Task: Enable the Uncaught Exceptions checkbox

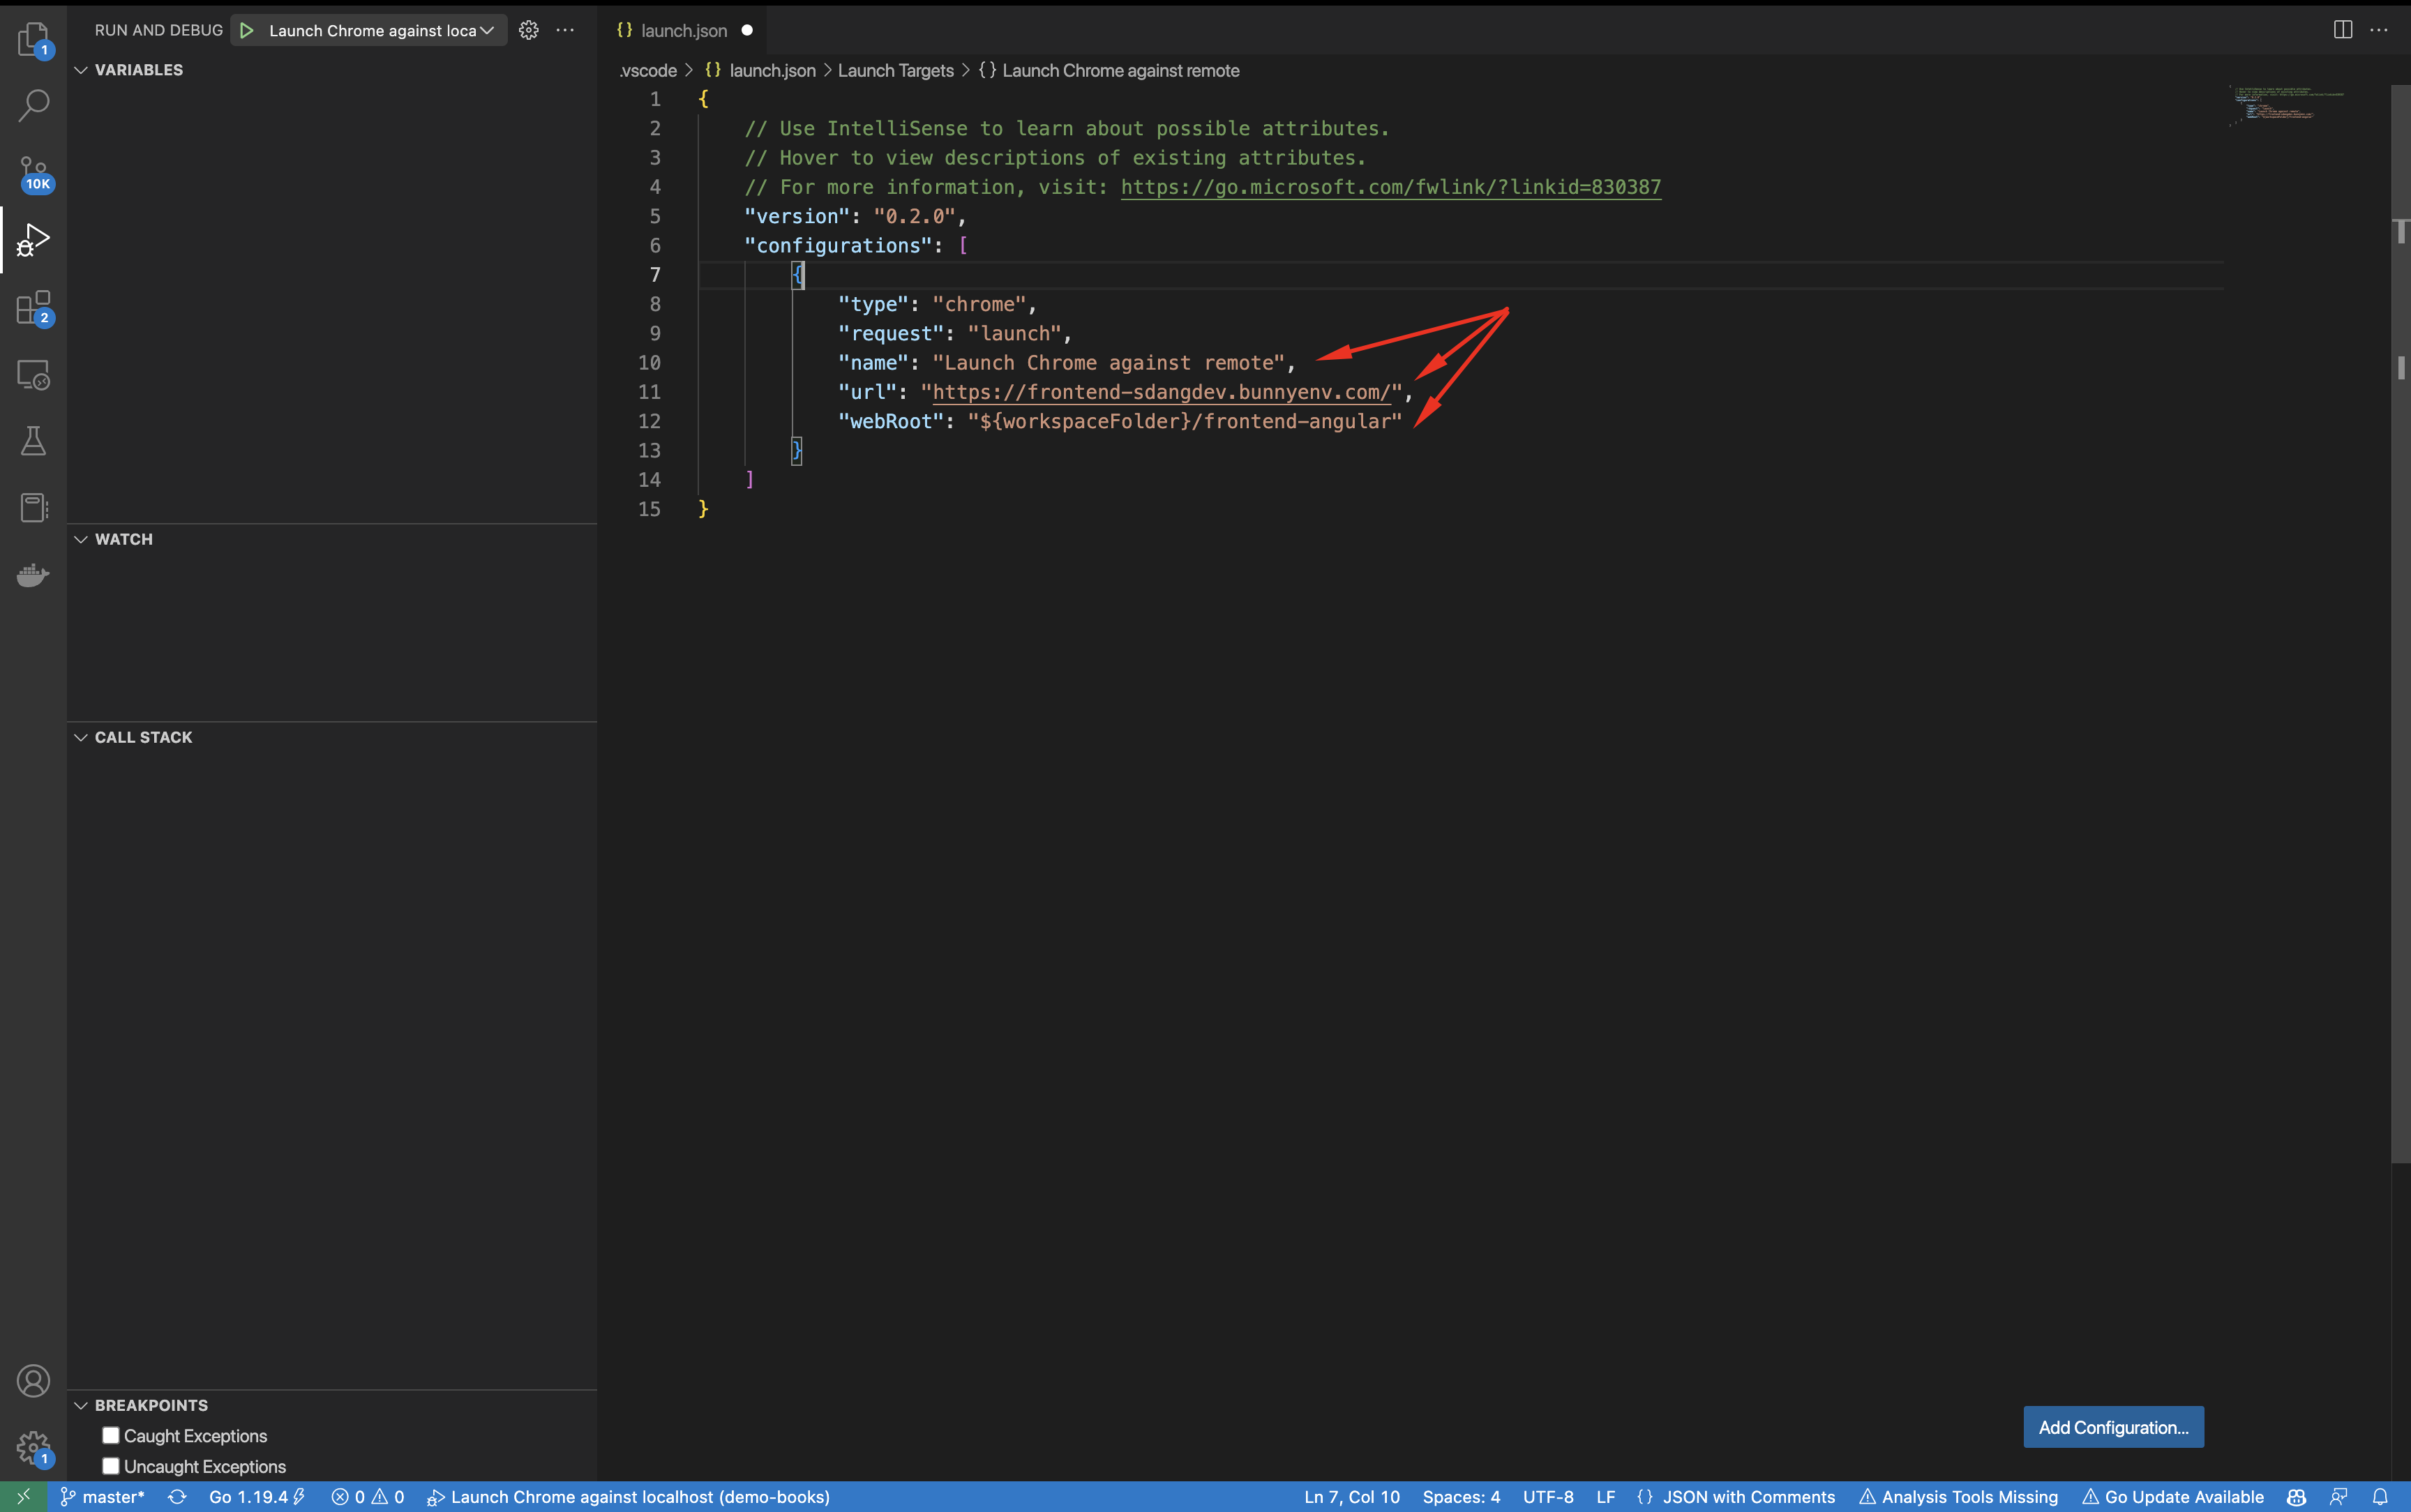Action: click(111, 1466)
